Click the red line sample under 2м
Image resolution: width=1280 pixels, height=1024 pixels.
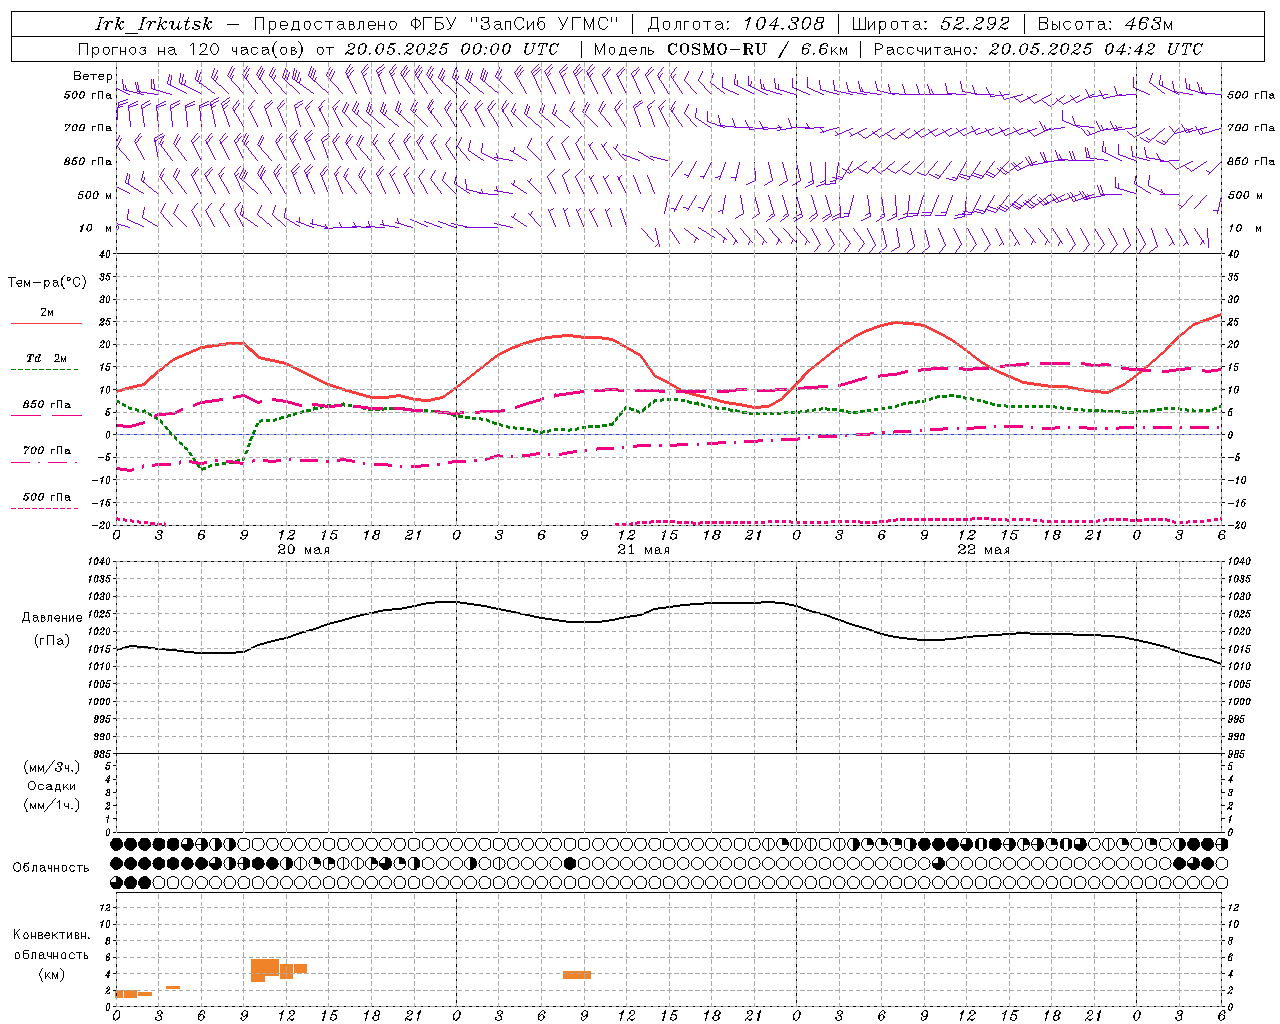click(x=46, y=324)
